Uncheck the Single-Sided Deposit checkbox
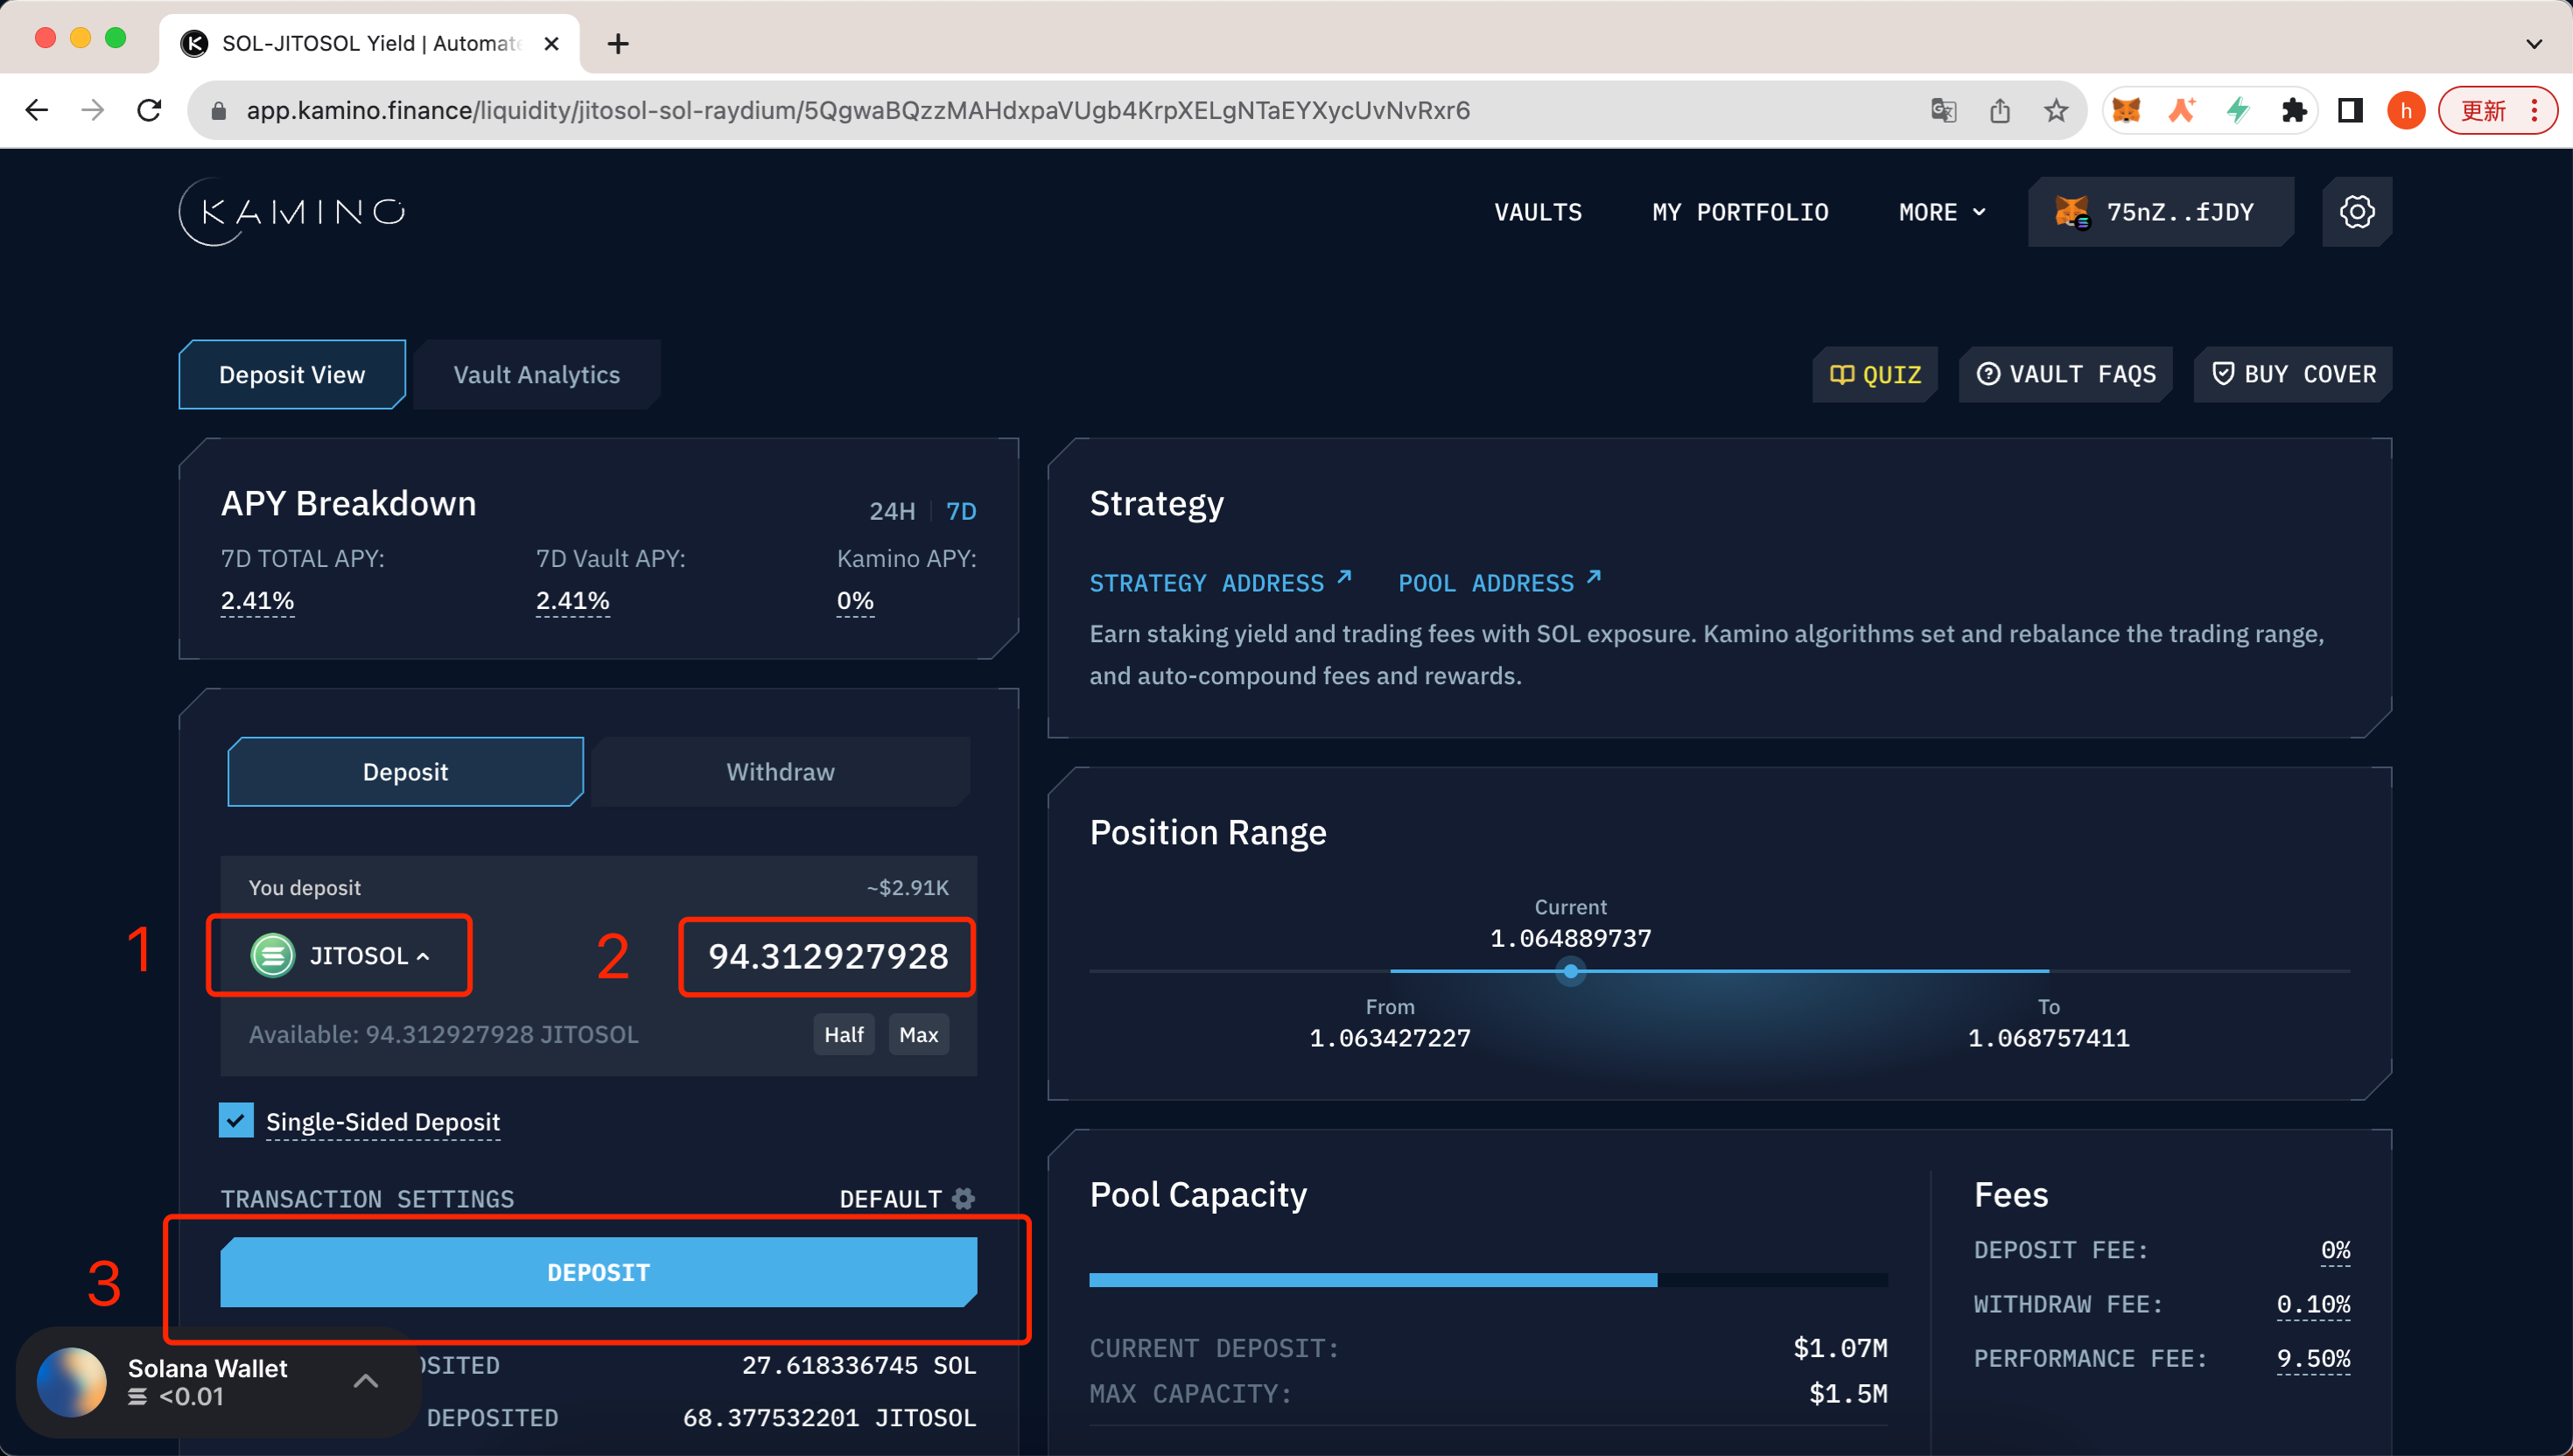This screenshot has height=1456, width=2573. (236, 1120)
